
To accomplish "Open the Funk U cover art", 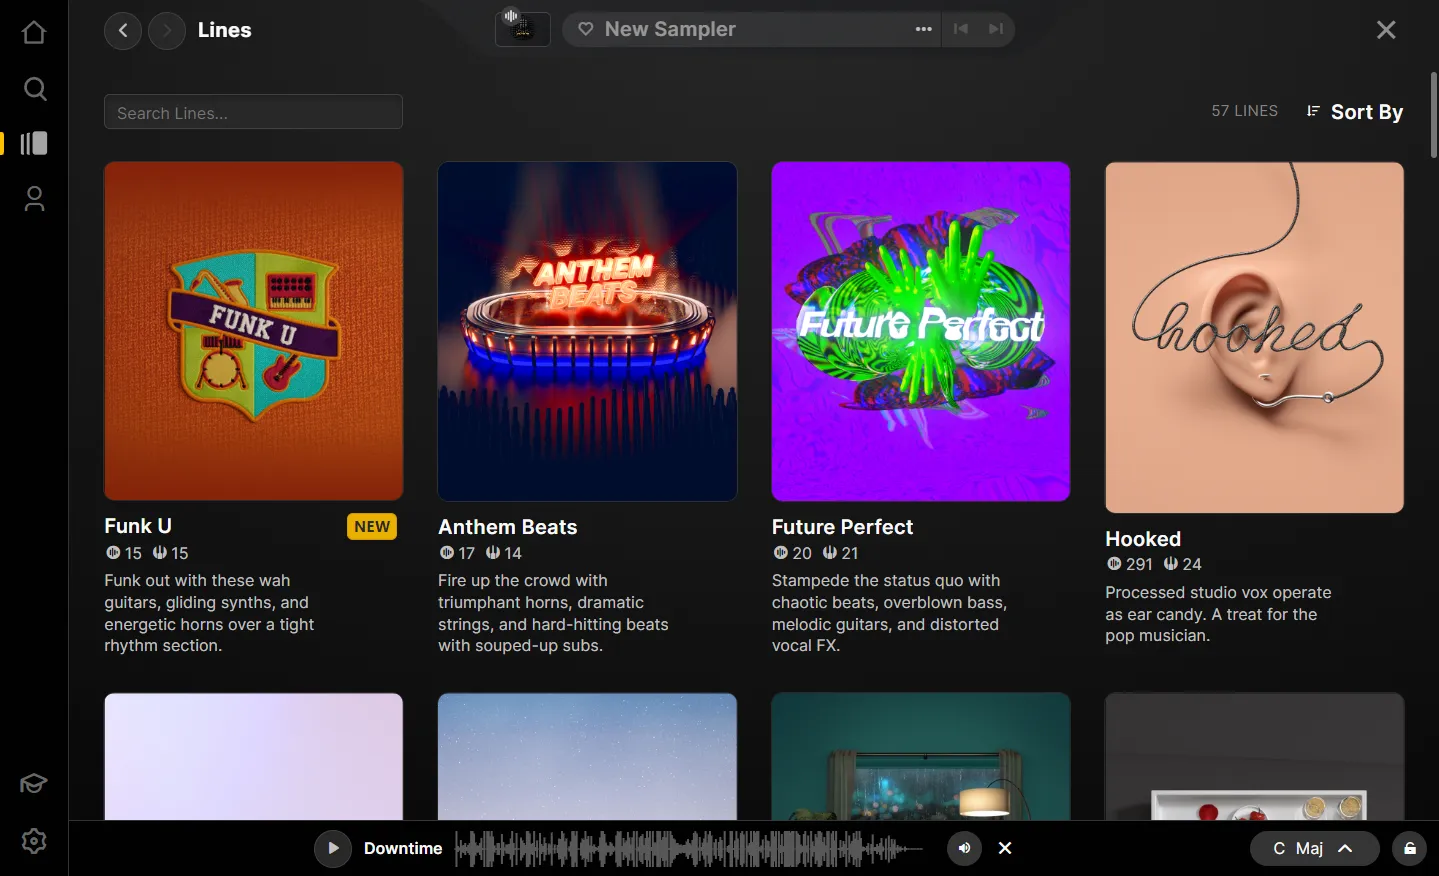I will tap(254, 331).
